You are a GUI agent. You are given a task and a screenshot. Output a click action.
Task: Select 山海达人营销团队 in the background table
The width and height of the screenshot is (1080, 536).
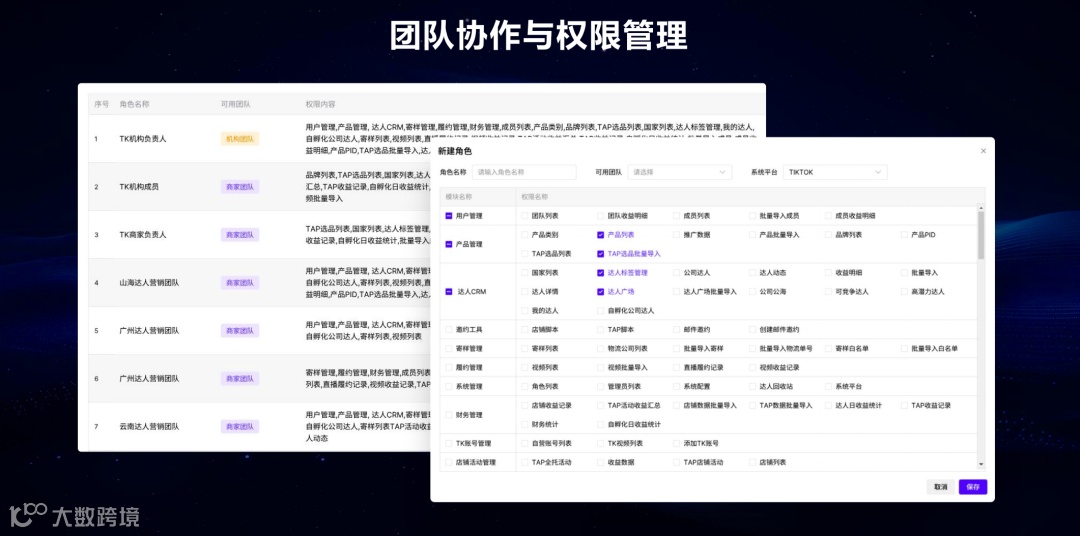click(149, 282)
